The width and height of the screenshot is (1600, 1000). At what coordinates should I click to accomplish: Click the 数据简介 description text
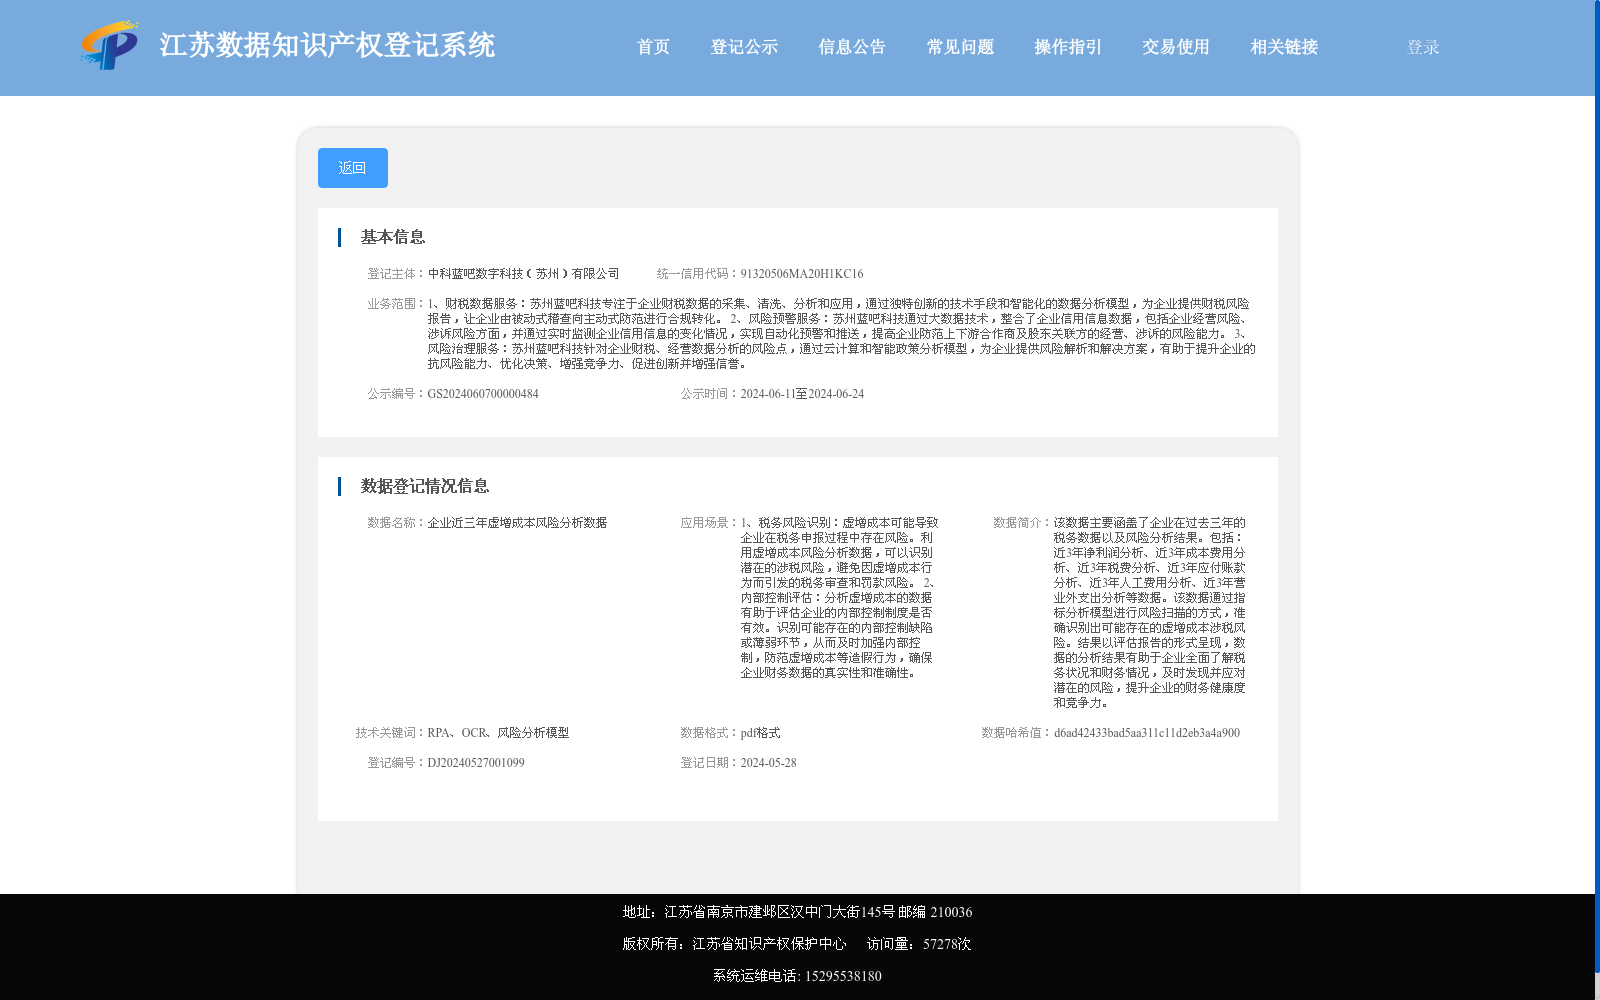point(1149,613)
